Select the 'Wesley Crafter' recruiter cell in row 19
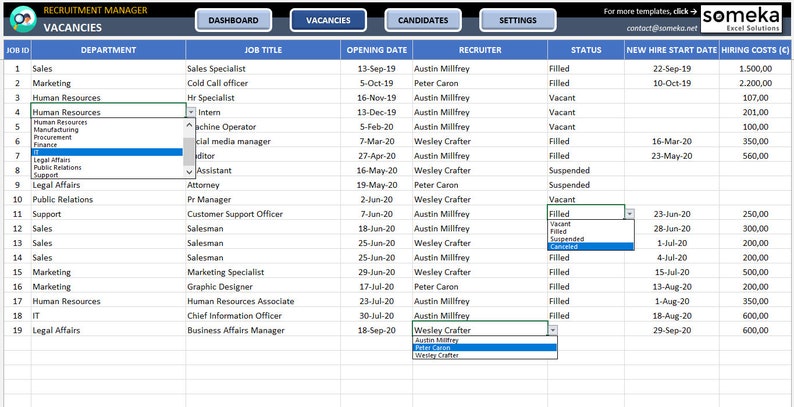Screen dimensions: 794x407 pyautogui.click(x=480, y=331)
